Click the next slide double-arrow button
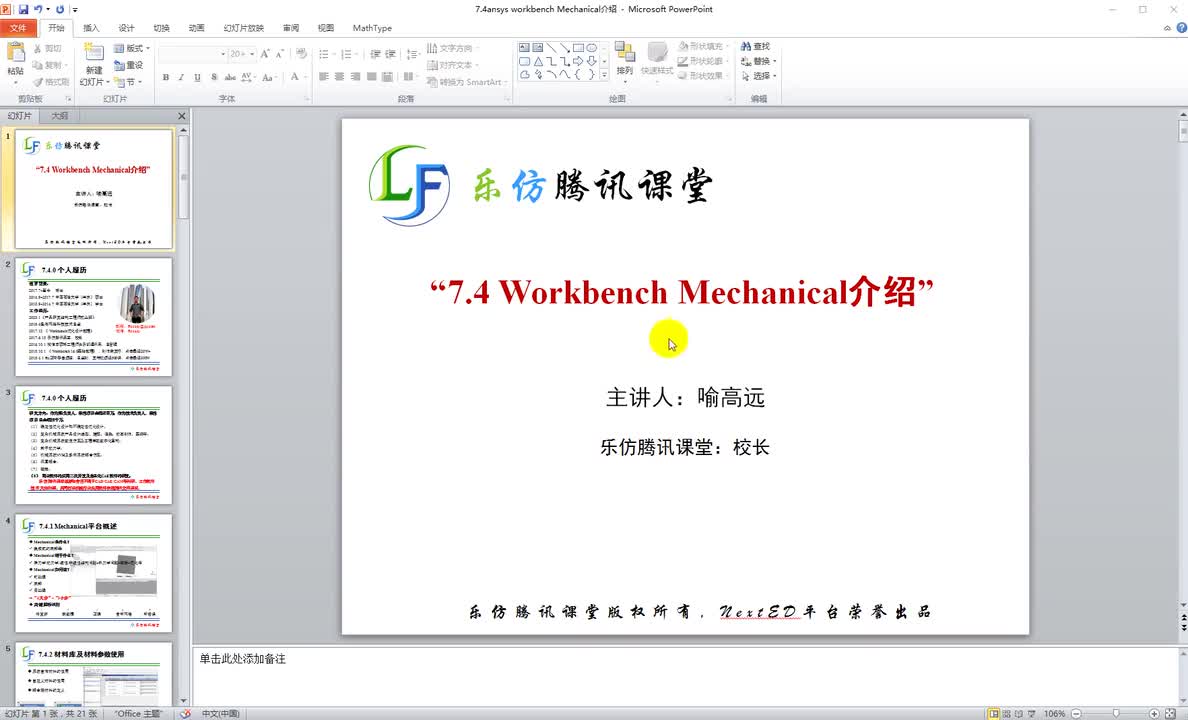Image resolution: width=1188 pixels, height=720 pixels. pos(1183,628)
